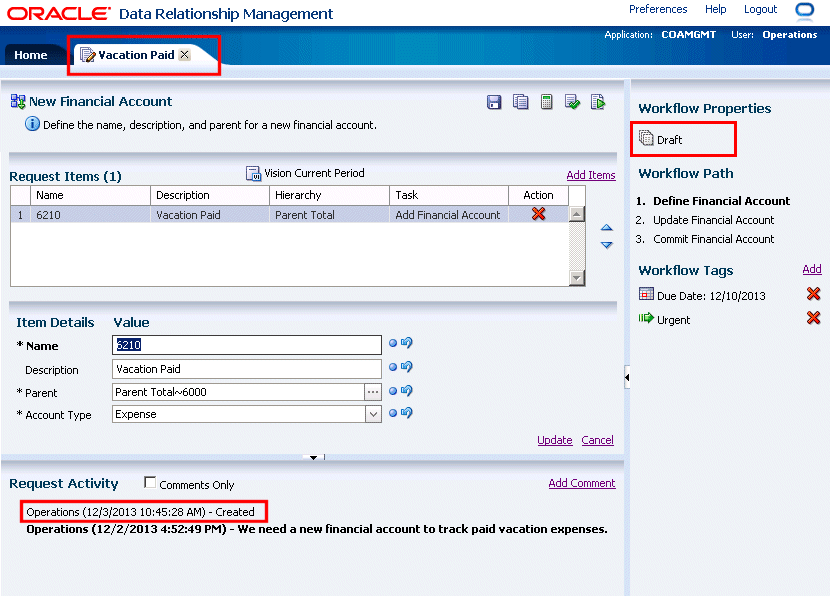Screen dimensions: 830x596
Task: Click the Urgent green arrow tag icon
Action: [x=646, y=318]
